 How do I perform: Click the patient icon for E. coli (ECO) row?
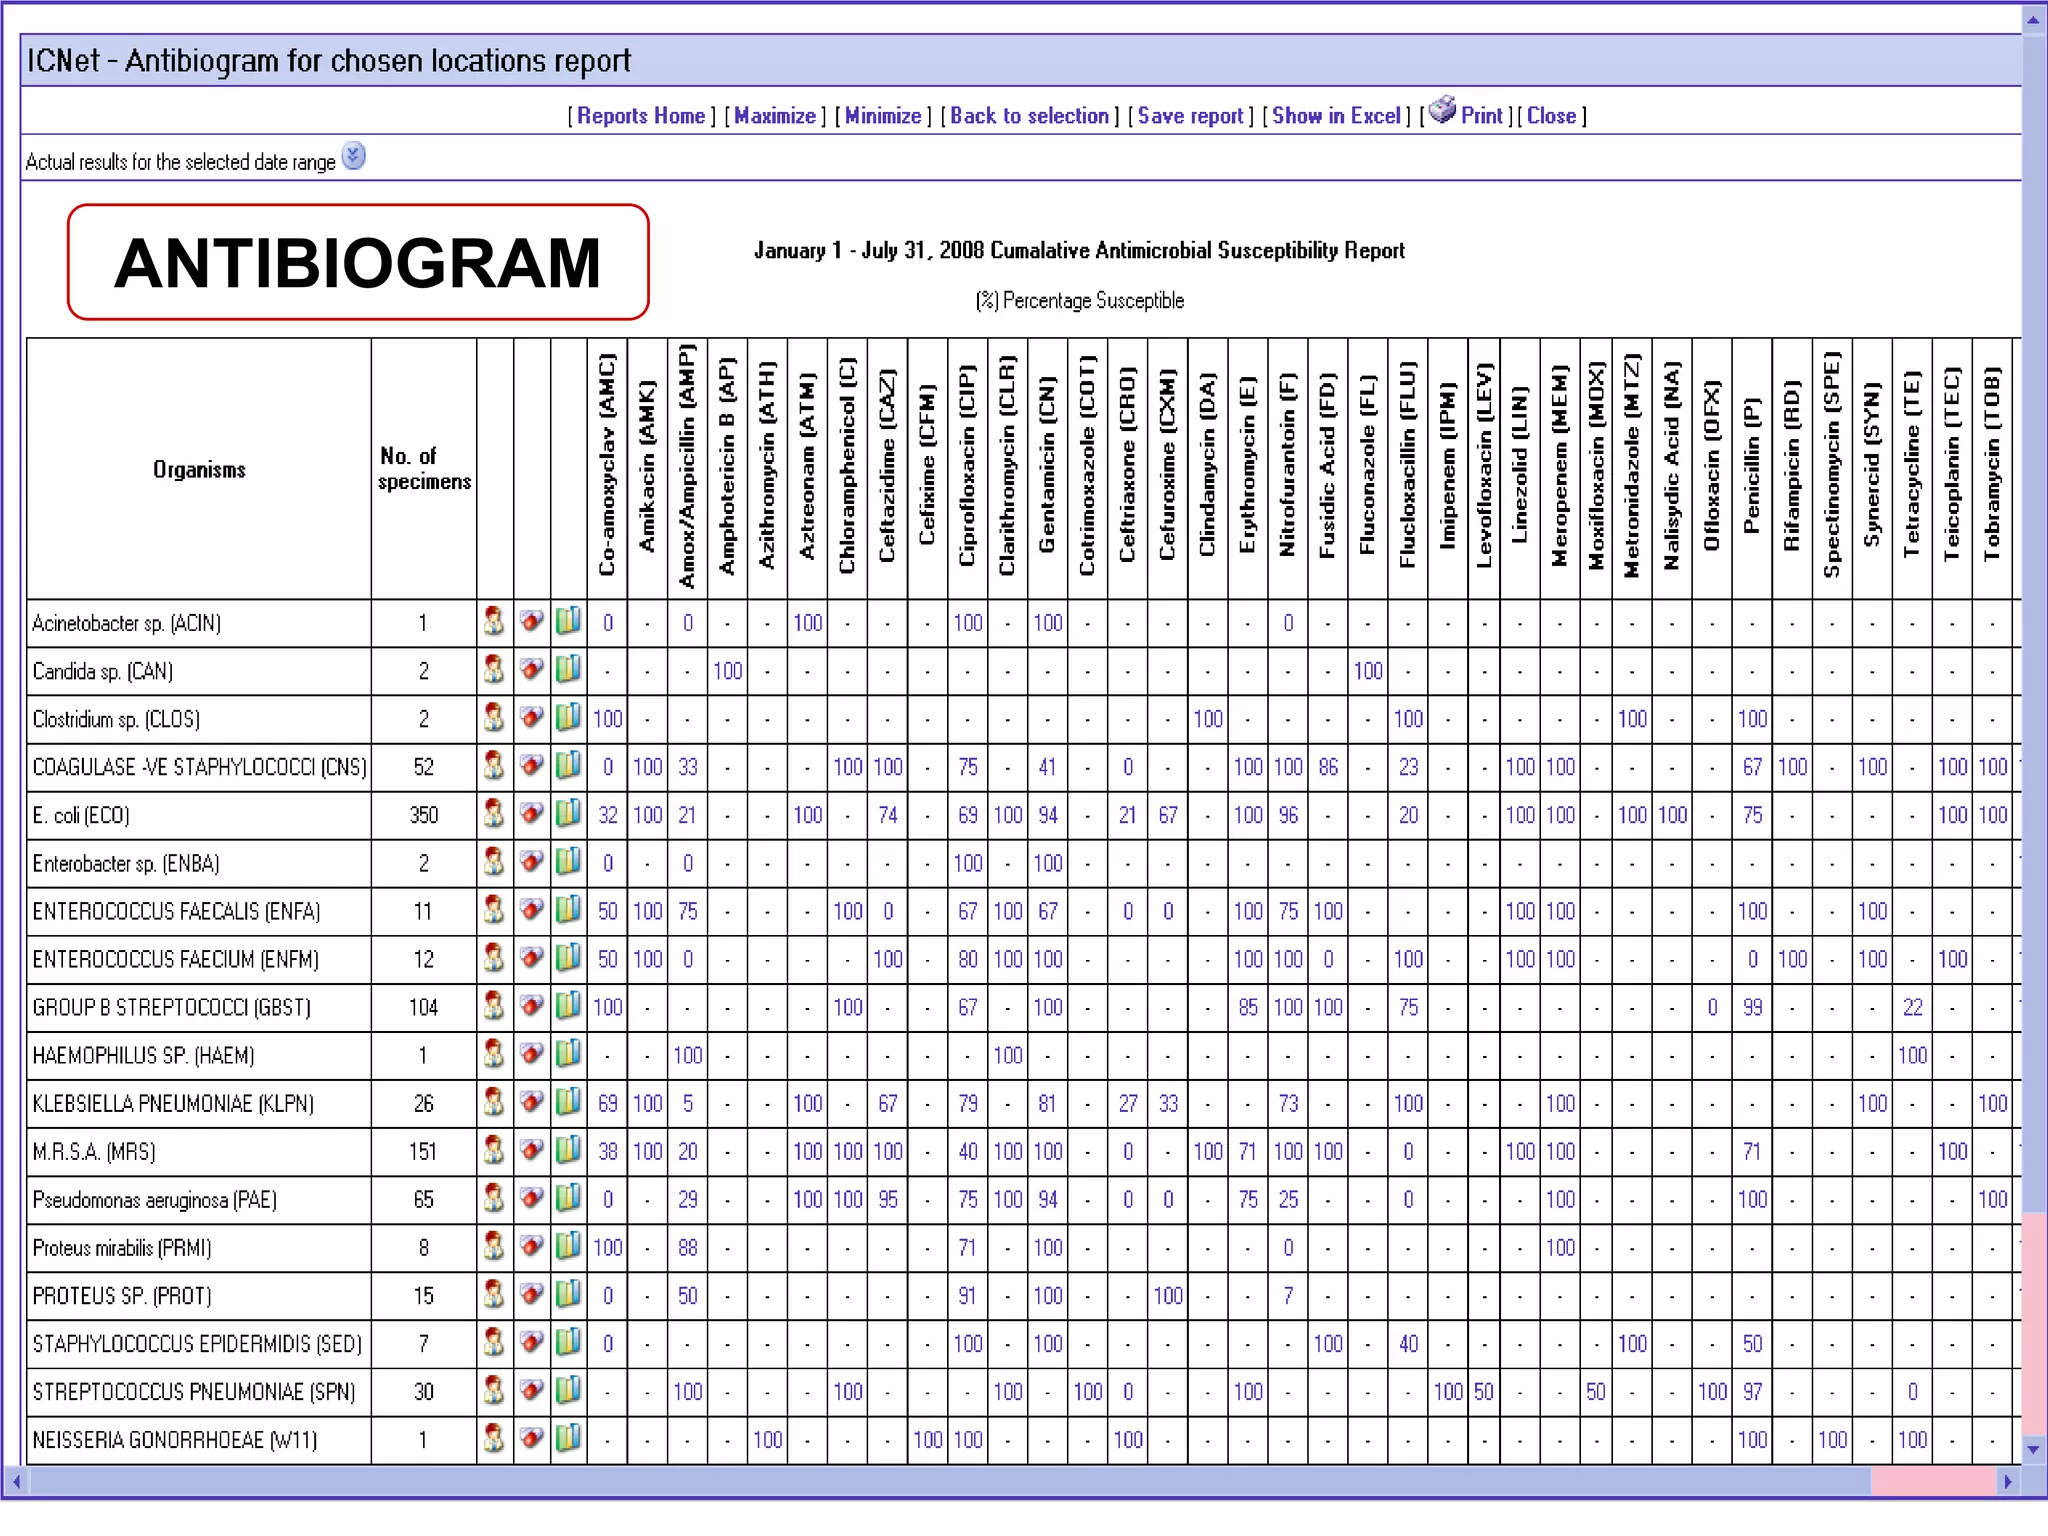494,814
